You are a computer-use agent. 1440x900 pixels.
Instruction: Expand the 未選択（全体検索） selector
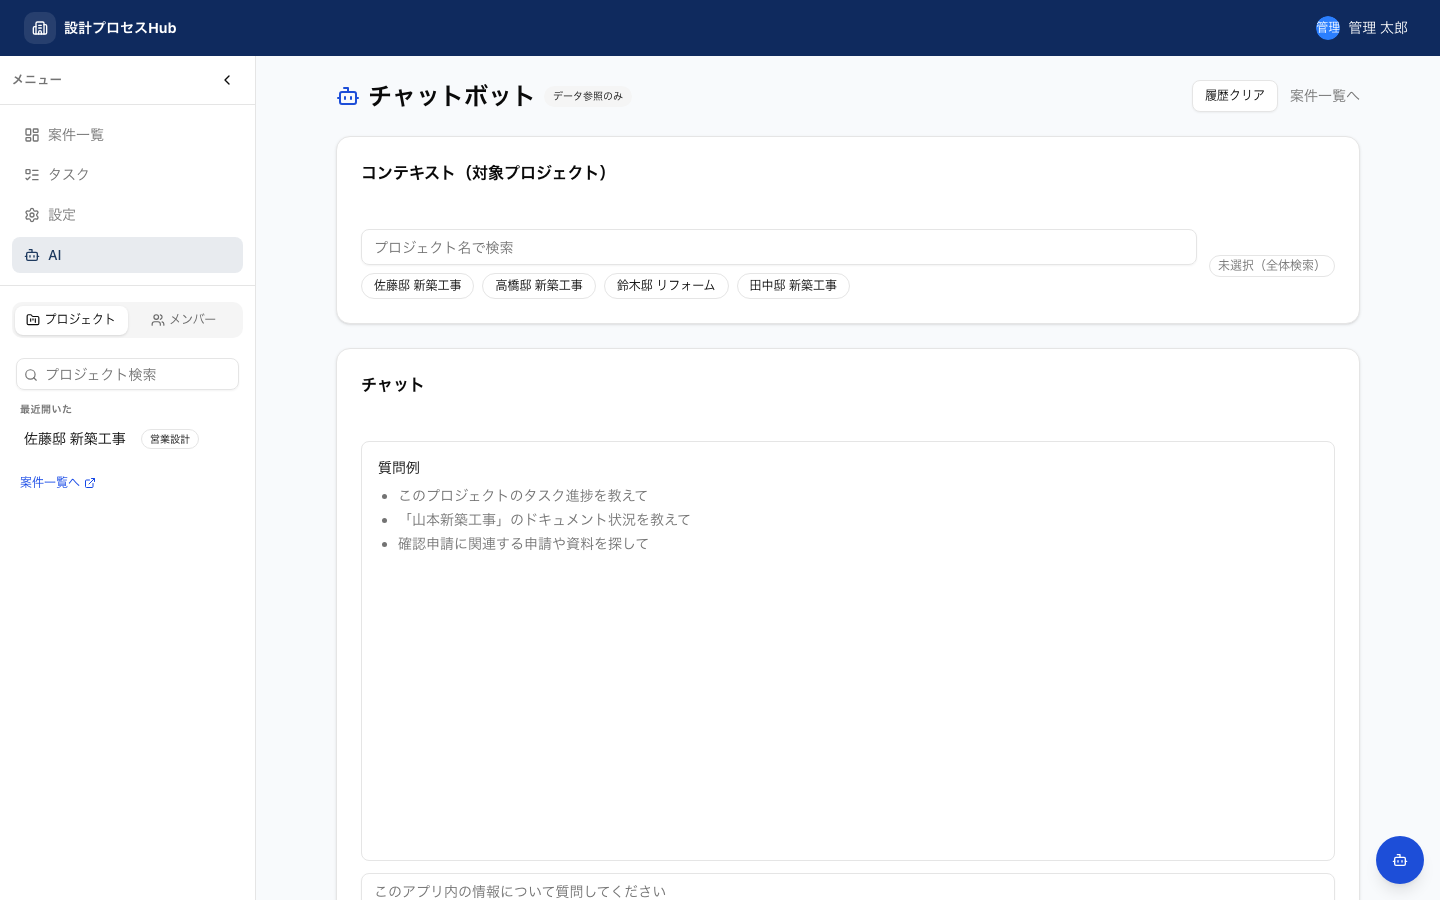click(x=1272, y=265)
